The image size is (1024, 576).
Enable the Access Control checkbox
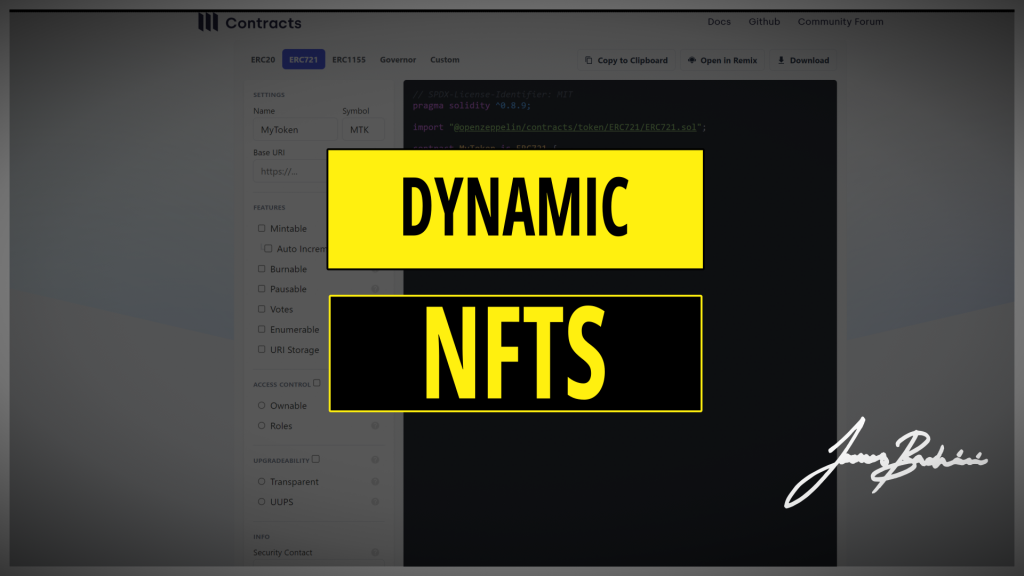pyautogui.click(x=317, y=383)
